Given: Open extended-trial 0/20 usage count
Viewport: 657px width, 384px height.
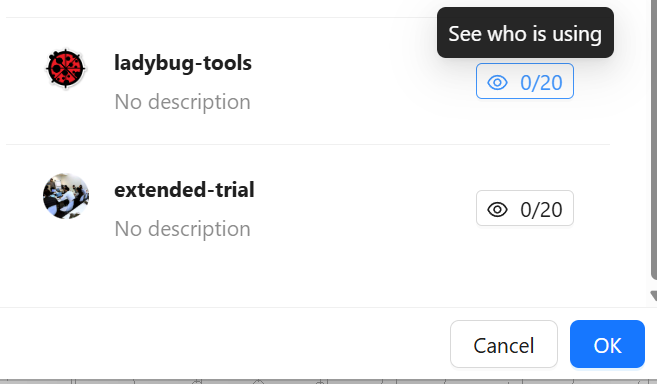Looking at the screenshot, I should pos(525,208).
